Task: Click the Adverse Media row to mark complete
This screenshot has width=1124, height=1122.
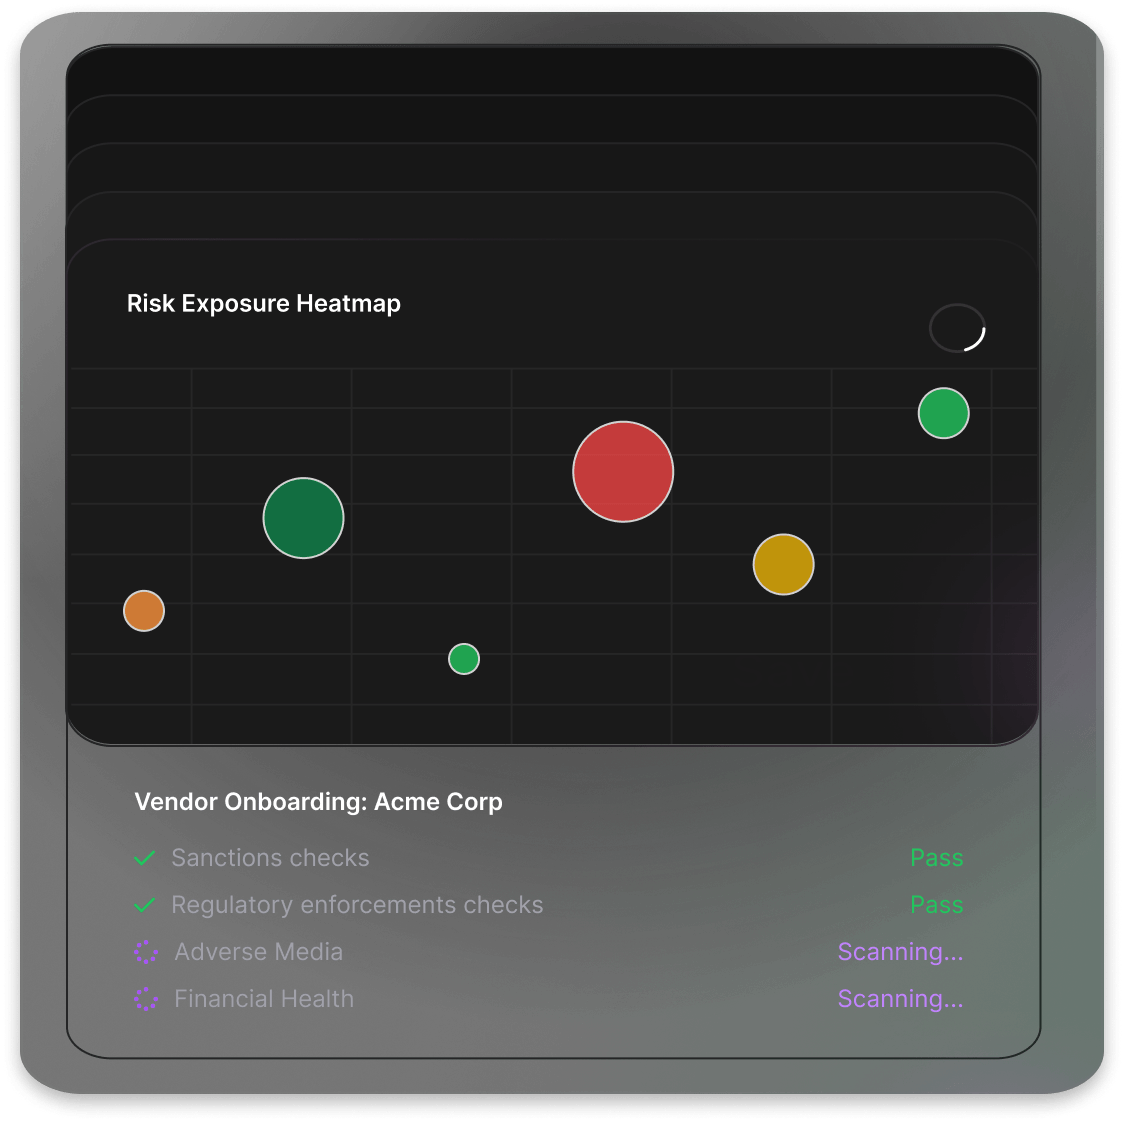Action: pos(258,952)
